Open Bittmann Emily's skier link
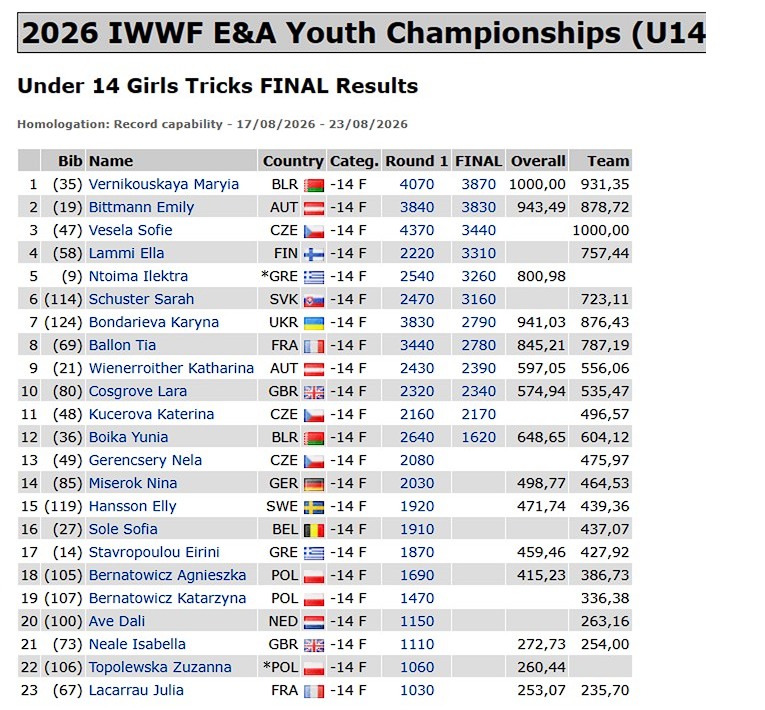 (x=141, y=207)
